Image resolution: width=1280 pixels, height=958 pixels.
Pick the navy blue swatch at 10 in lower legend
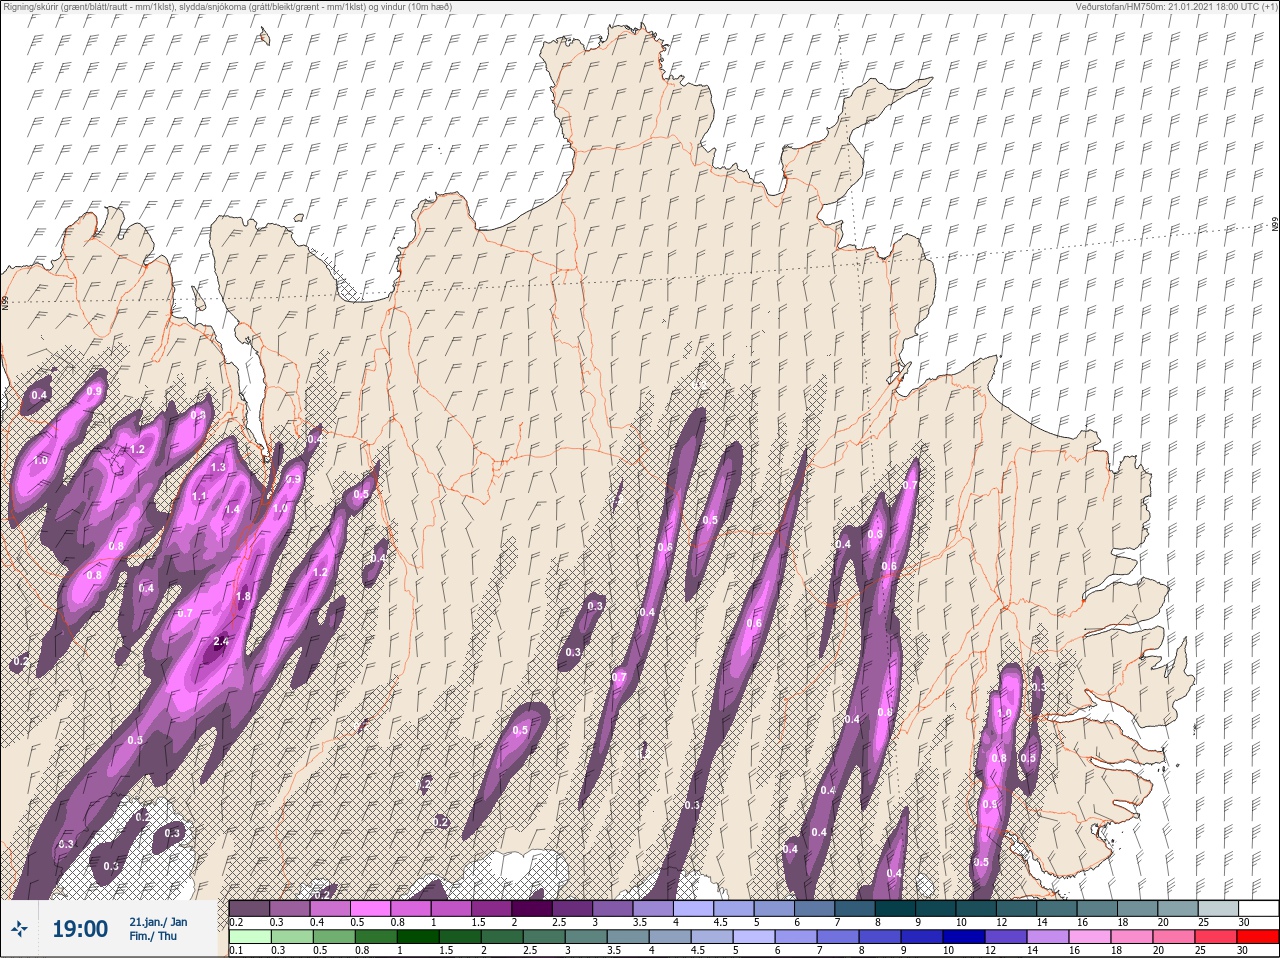point(963,937)
